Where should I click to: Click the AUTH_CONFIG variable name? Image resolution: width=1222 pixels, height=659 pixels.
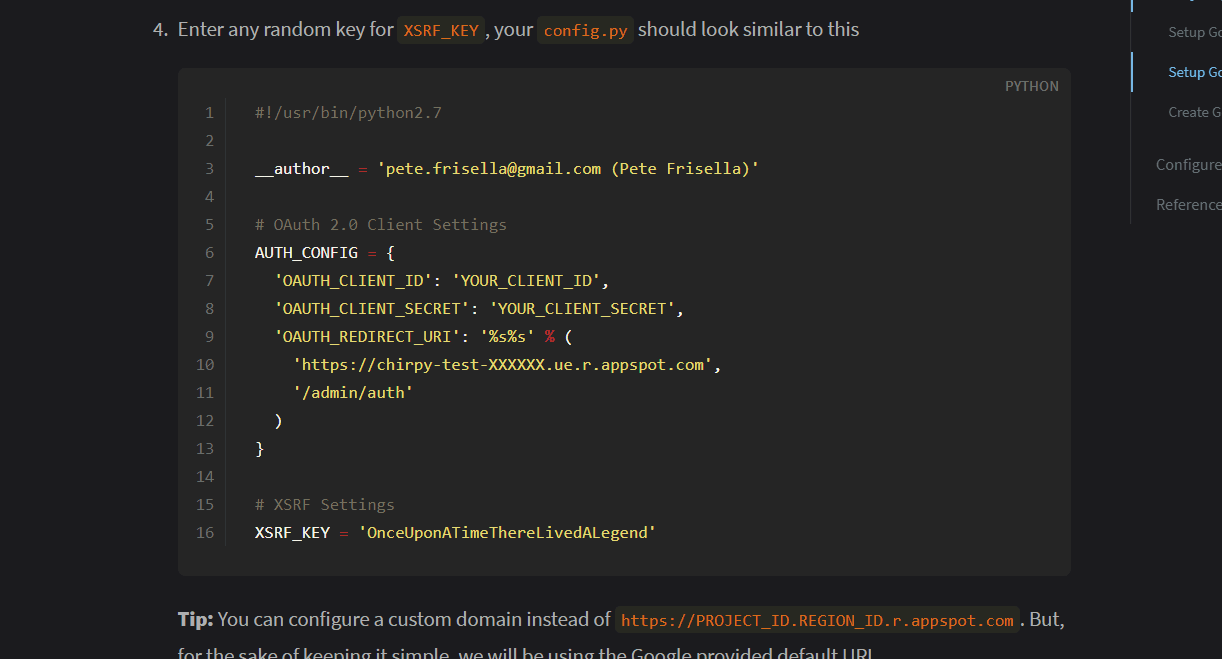pos(306,253)
